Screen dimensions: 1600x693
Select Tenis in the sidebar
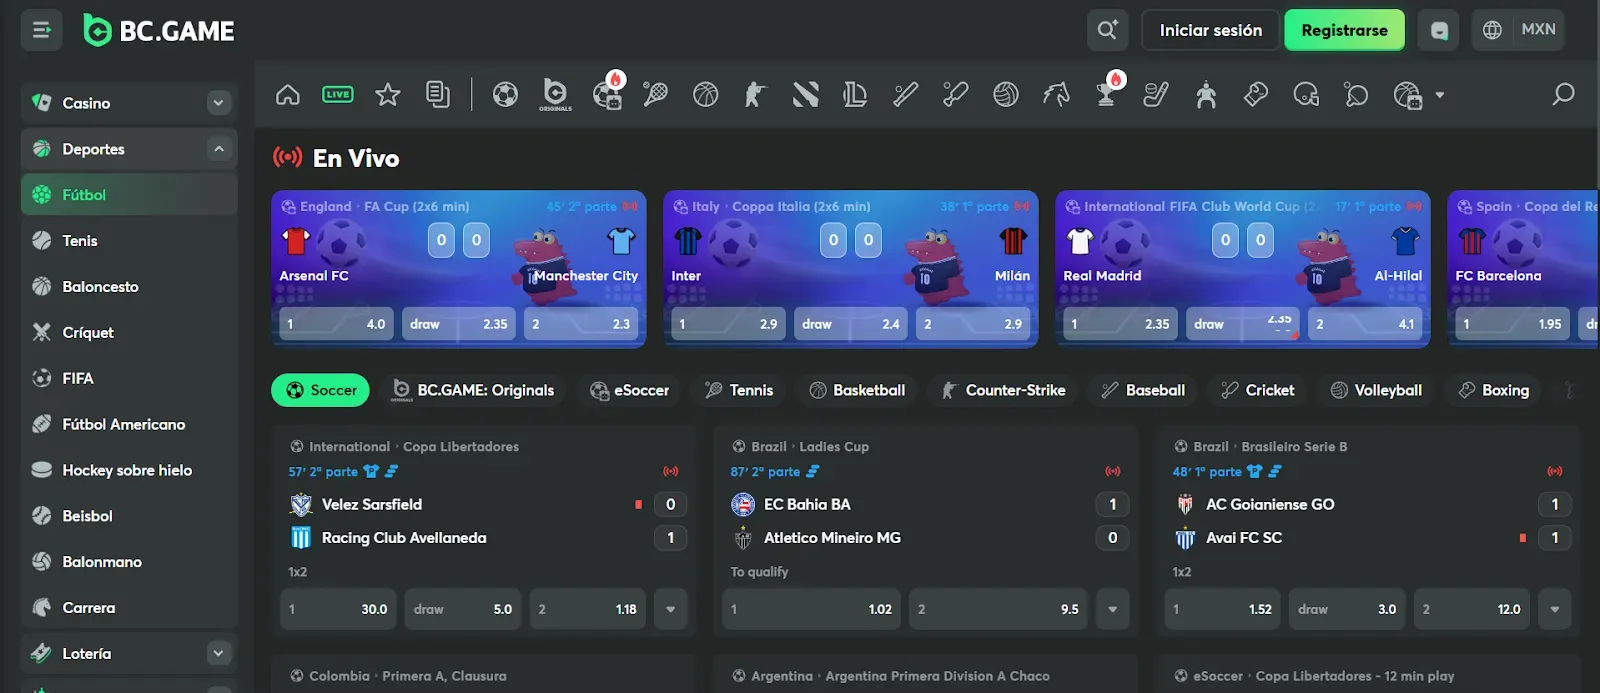coord(129,241)
